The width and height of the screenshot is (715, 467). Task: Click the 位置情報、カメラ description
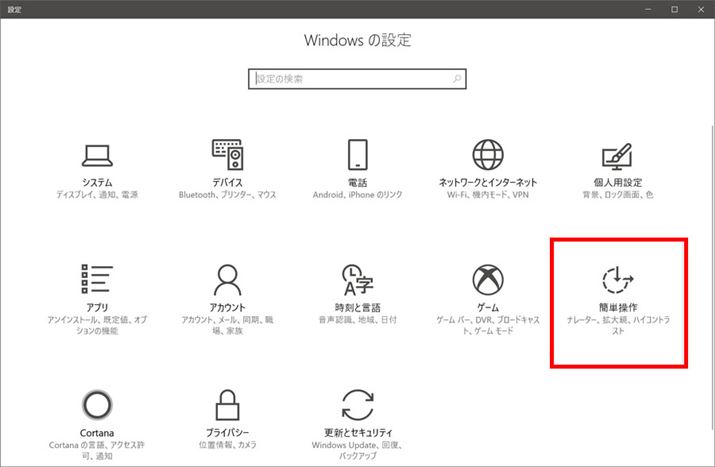pos(227,445)
